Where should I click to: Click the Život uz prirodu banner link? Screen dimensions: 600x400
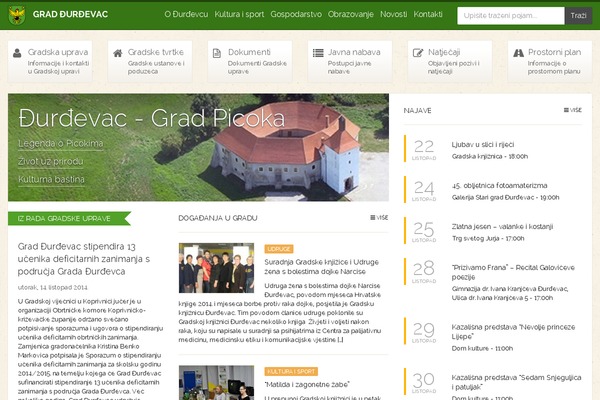tap(50, 162)
